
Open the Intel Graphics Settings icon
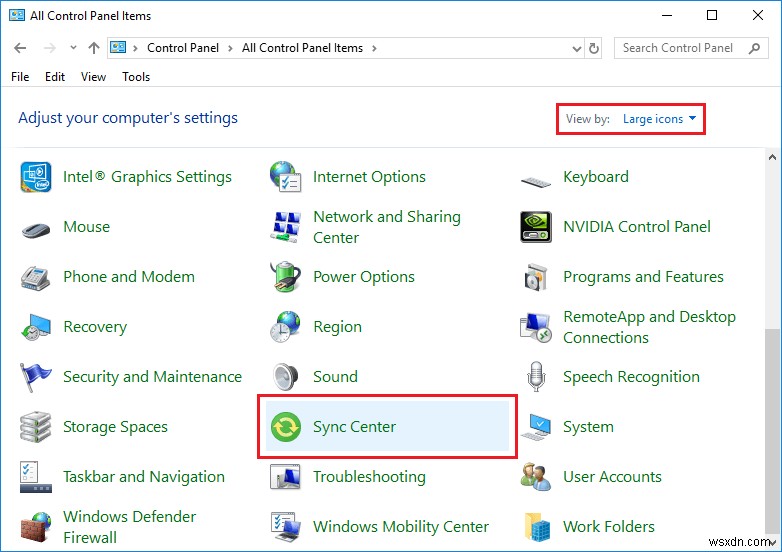click(x=36, y=177)
